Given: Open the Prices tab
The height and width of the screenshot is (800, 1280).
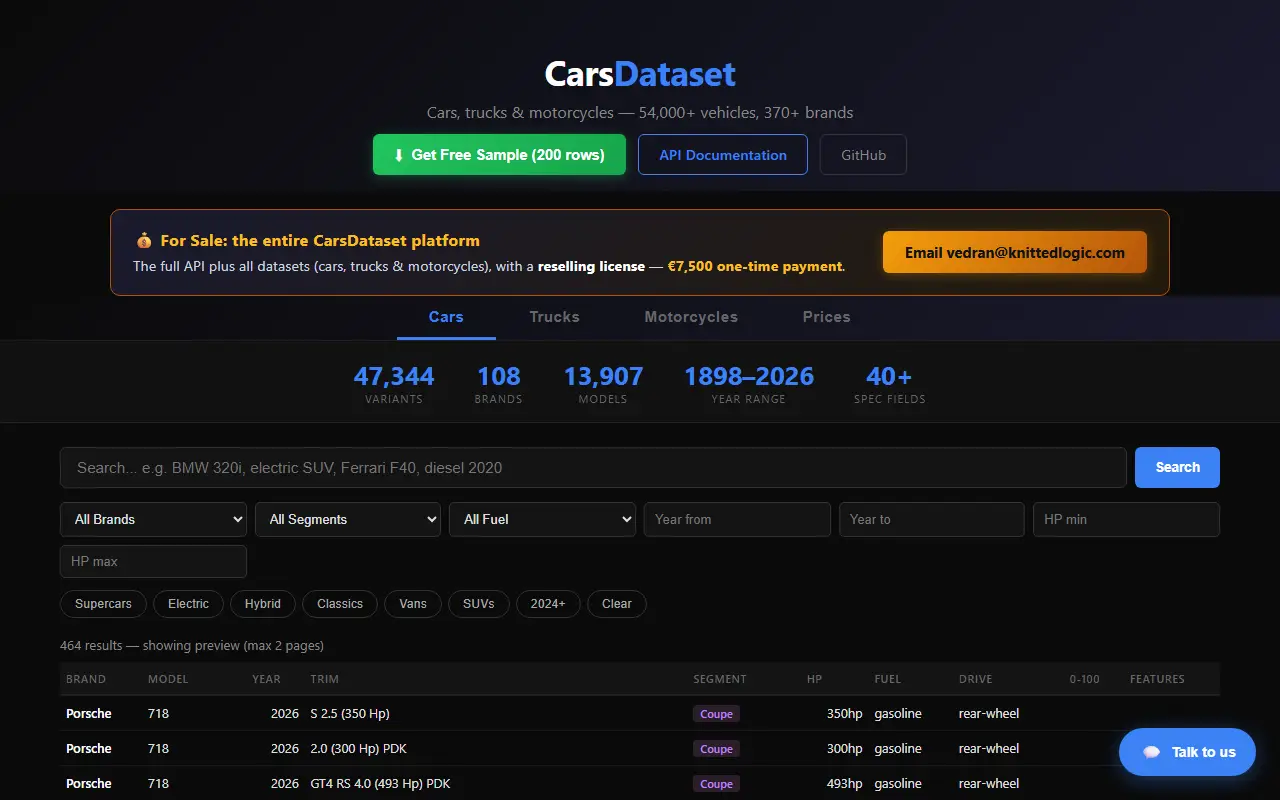Looking at the screenshot, I should [826, 317].
